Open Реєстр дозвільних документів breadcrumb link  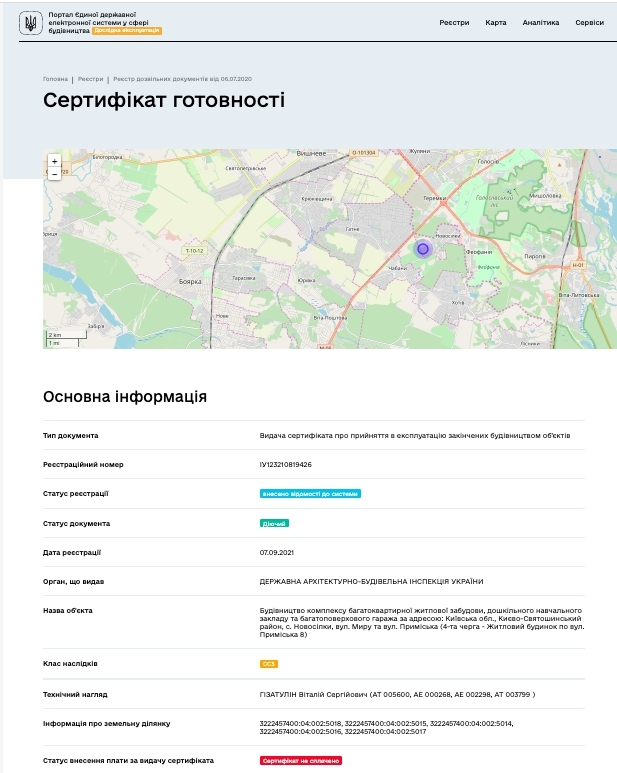pyautogui.click(x=182, y=79)
